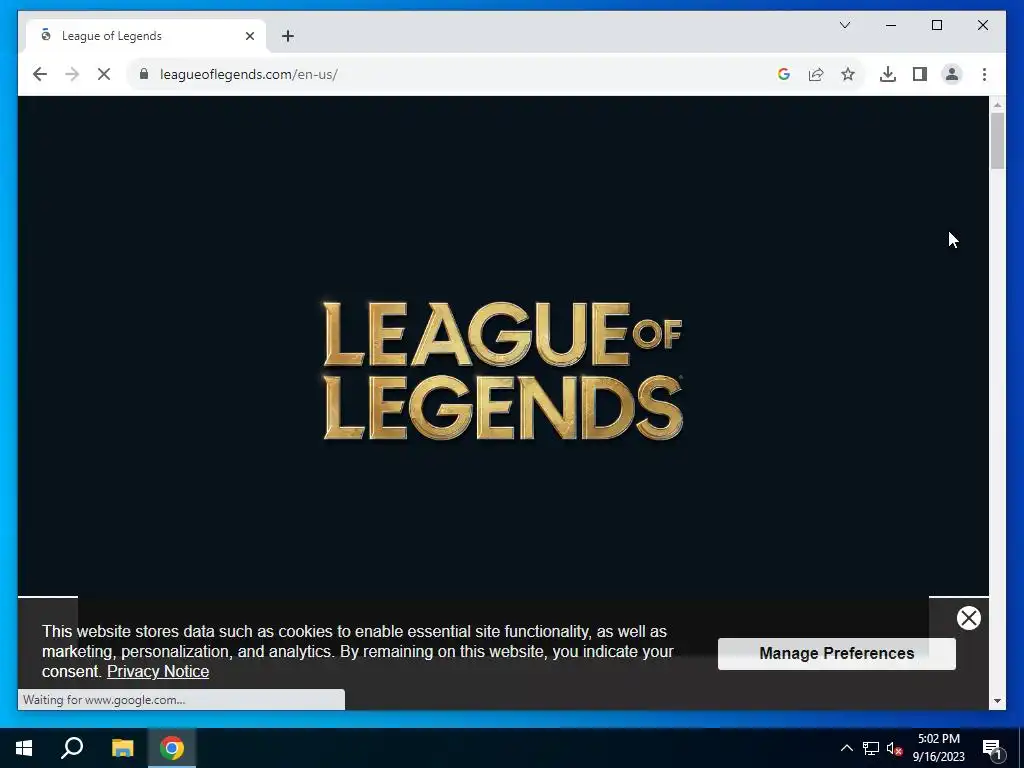The width and height of the screenshot is (1024, 768).
Task: Click the League of Legends logo
Action: (x=503, y=370)
